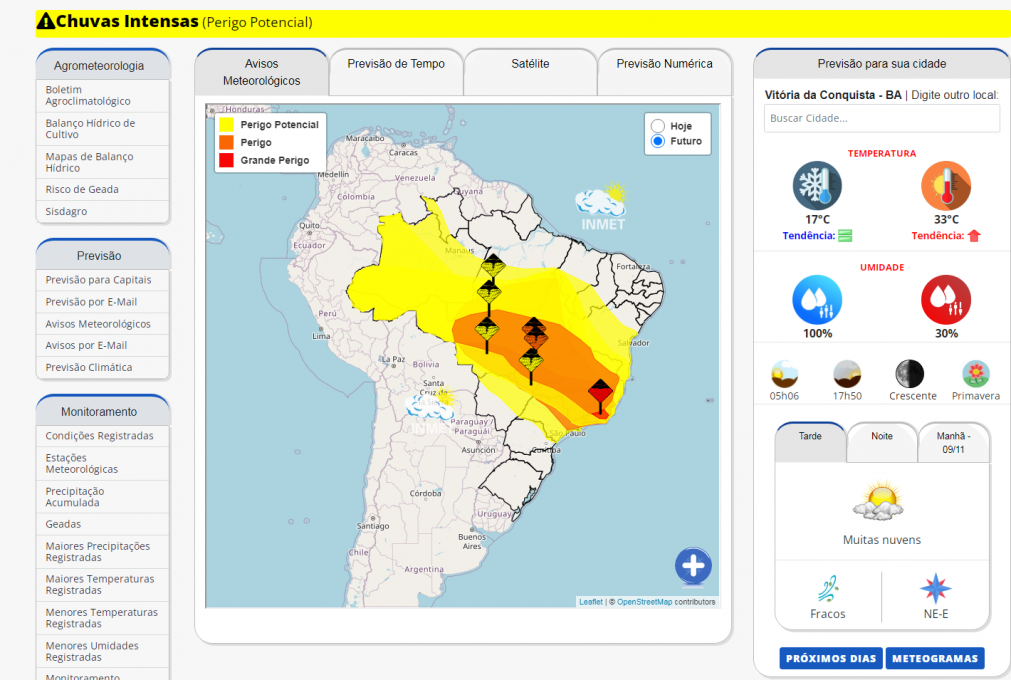The height and width of the screenshot is (680, 1011).
Task: Click the red warning marker near Rio de Janeiro
Action: 599,392
